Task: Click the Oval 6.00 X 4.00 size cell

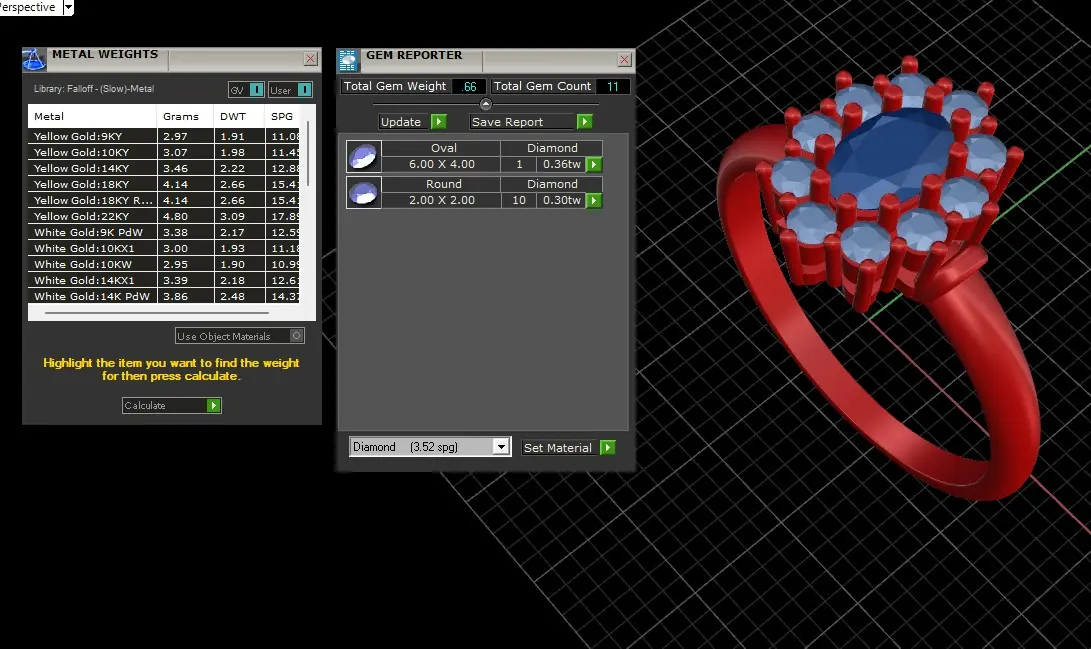Action: [441, 164]
